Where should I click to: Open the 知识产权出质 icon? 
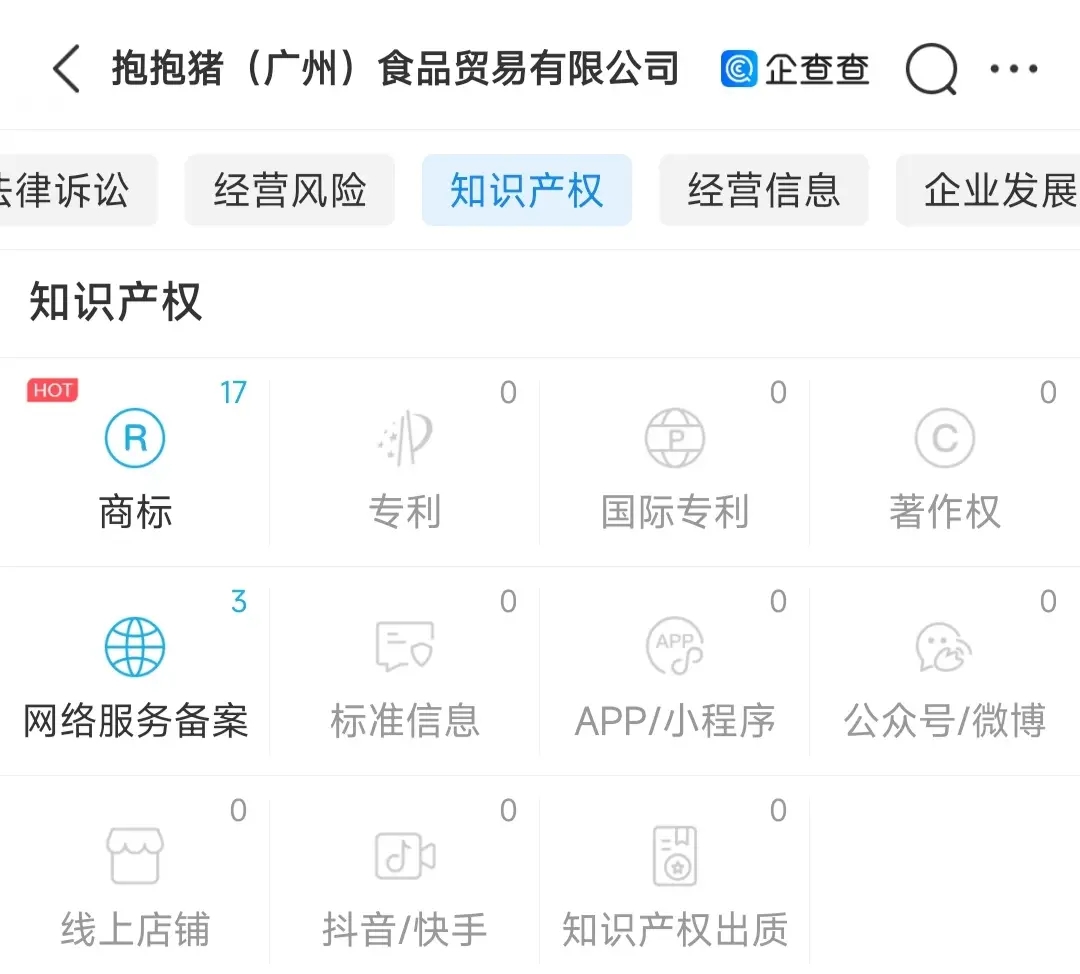(x=675, y=856)
